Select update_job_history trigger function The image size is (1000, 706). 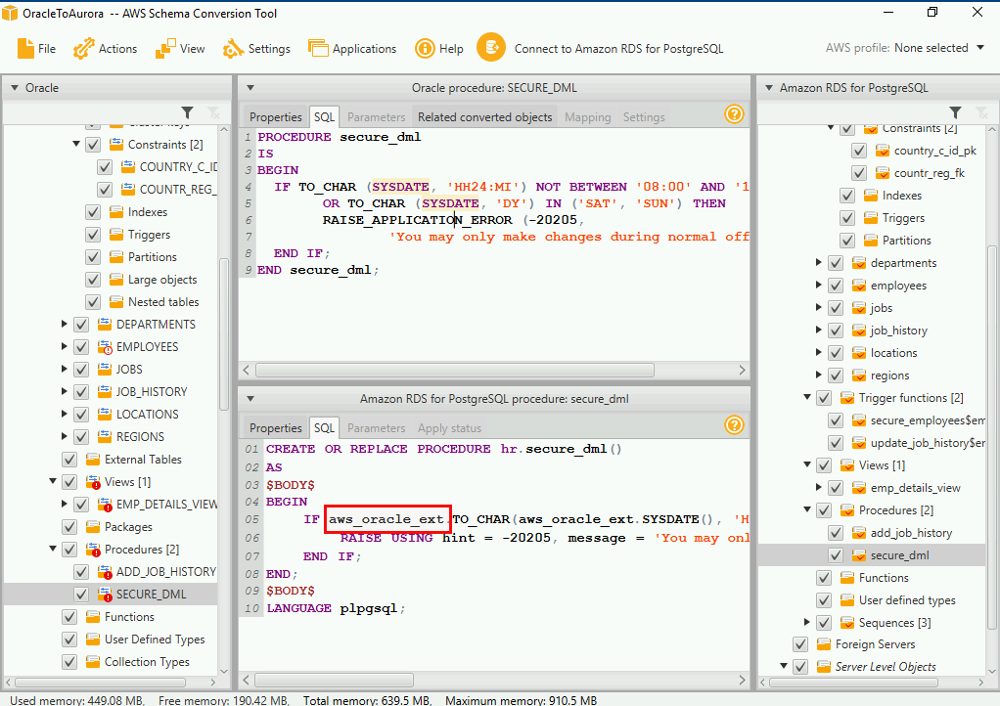pos(927,443)
